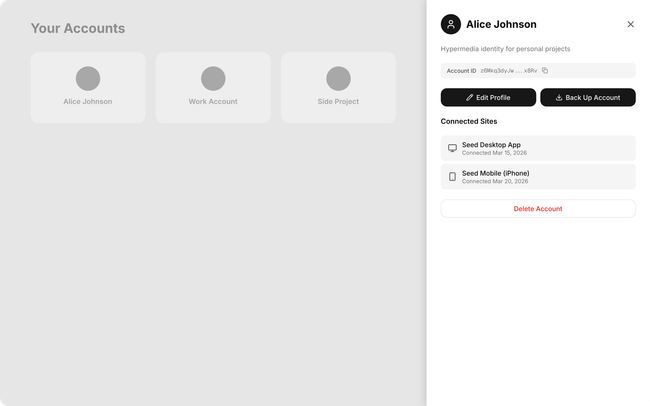Click the Side Project card label
Viewport: 650px width, 406px height.
338,102
